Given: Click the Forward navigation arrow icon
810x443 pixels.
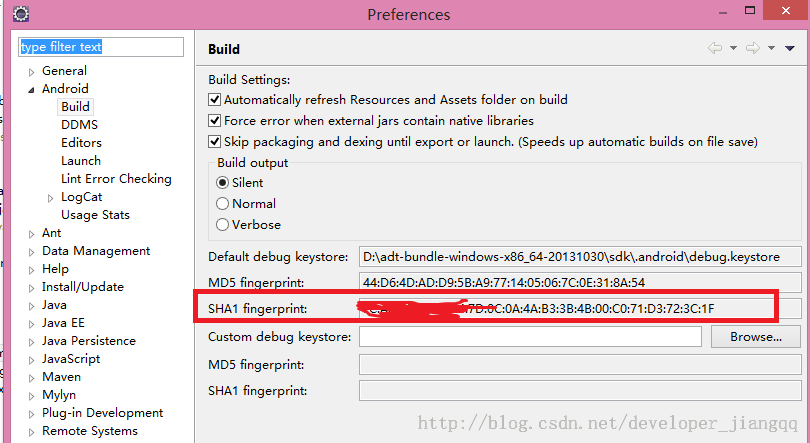Looking at the screenshot, I should pyautogui.click(x=752, y=48).
